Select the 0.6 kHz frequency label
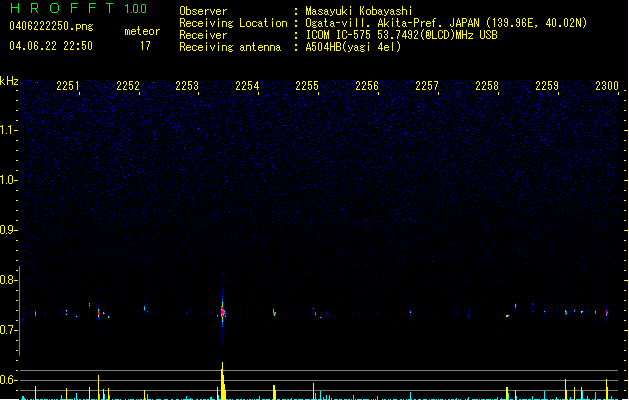The image size is (629, 400). click(9, 380)
